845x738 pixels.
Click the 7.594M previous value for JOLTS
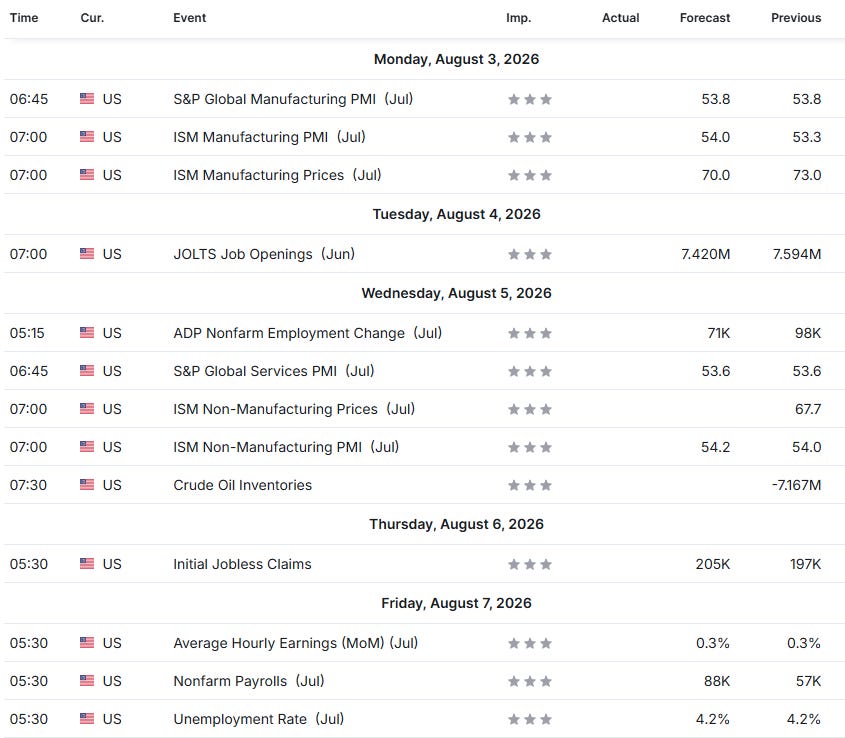tap(797, 254)
